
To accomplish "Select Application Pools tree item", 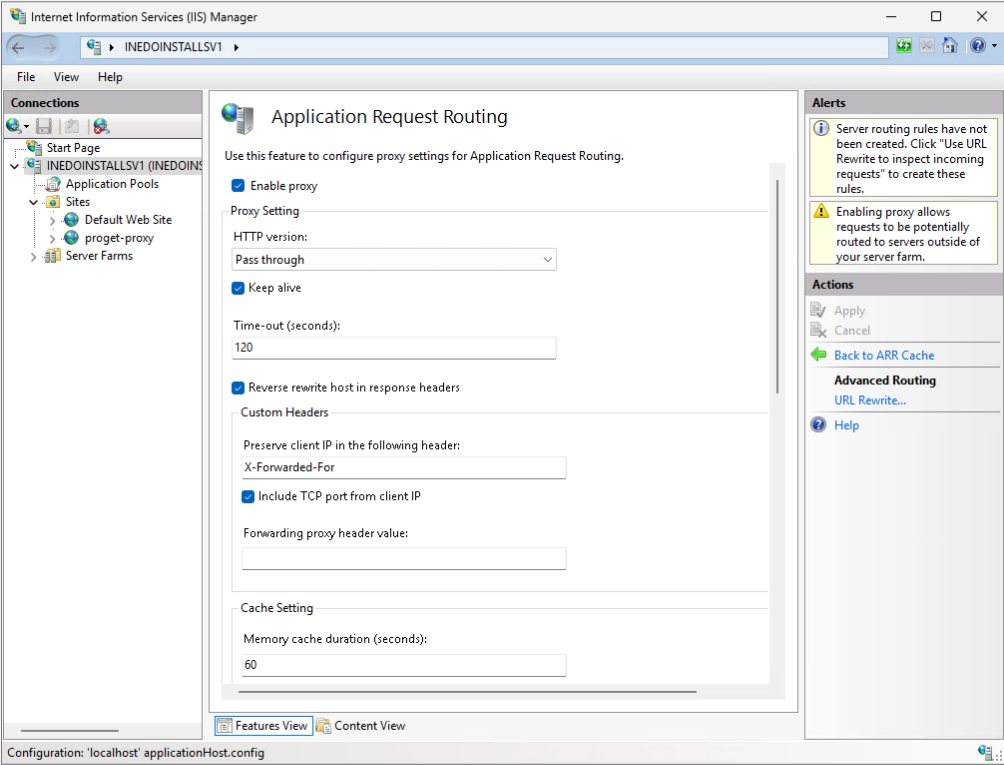I will point(112,184).
